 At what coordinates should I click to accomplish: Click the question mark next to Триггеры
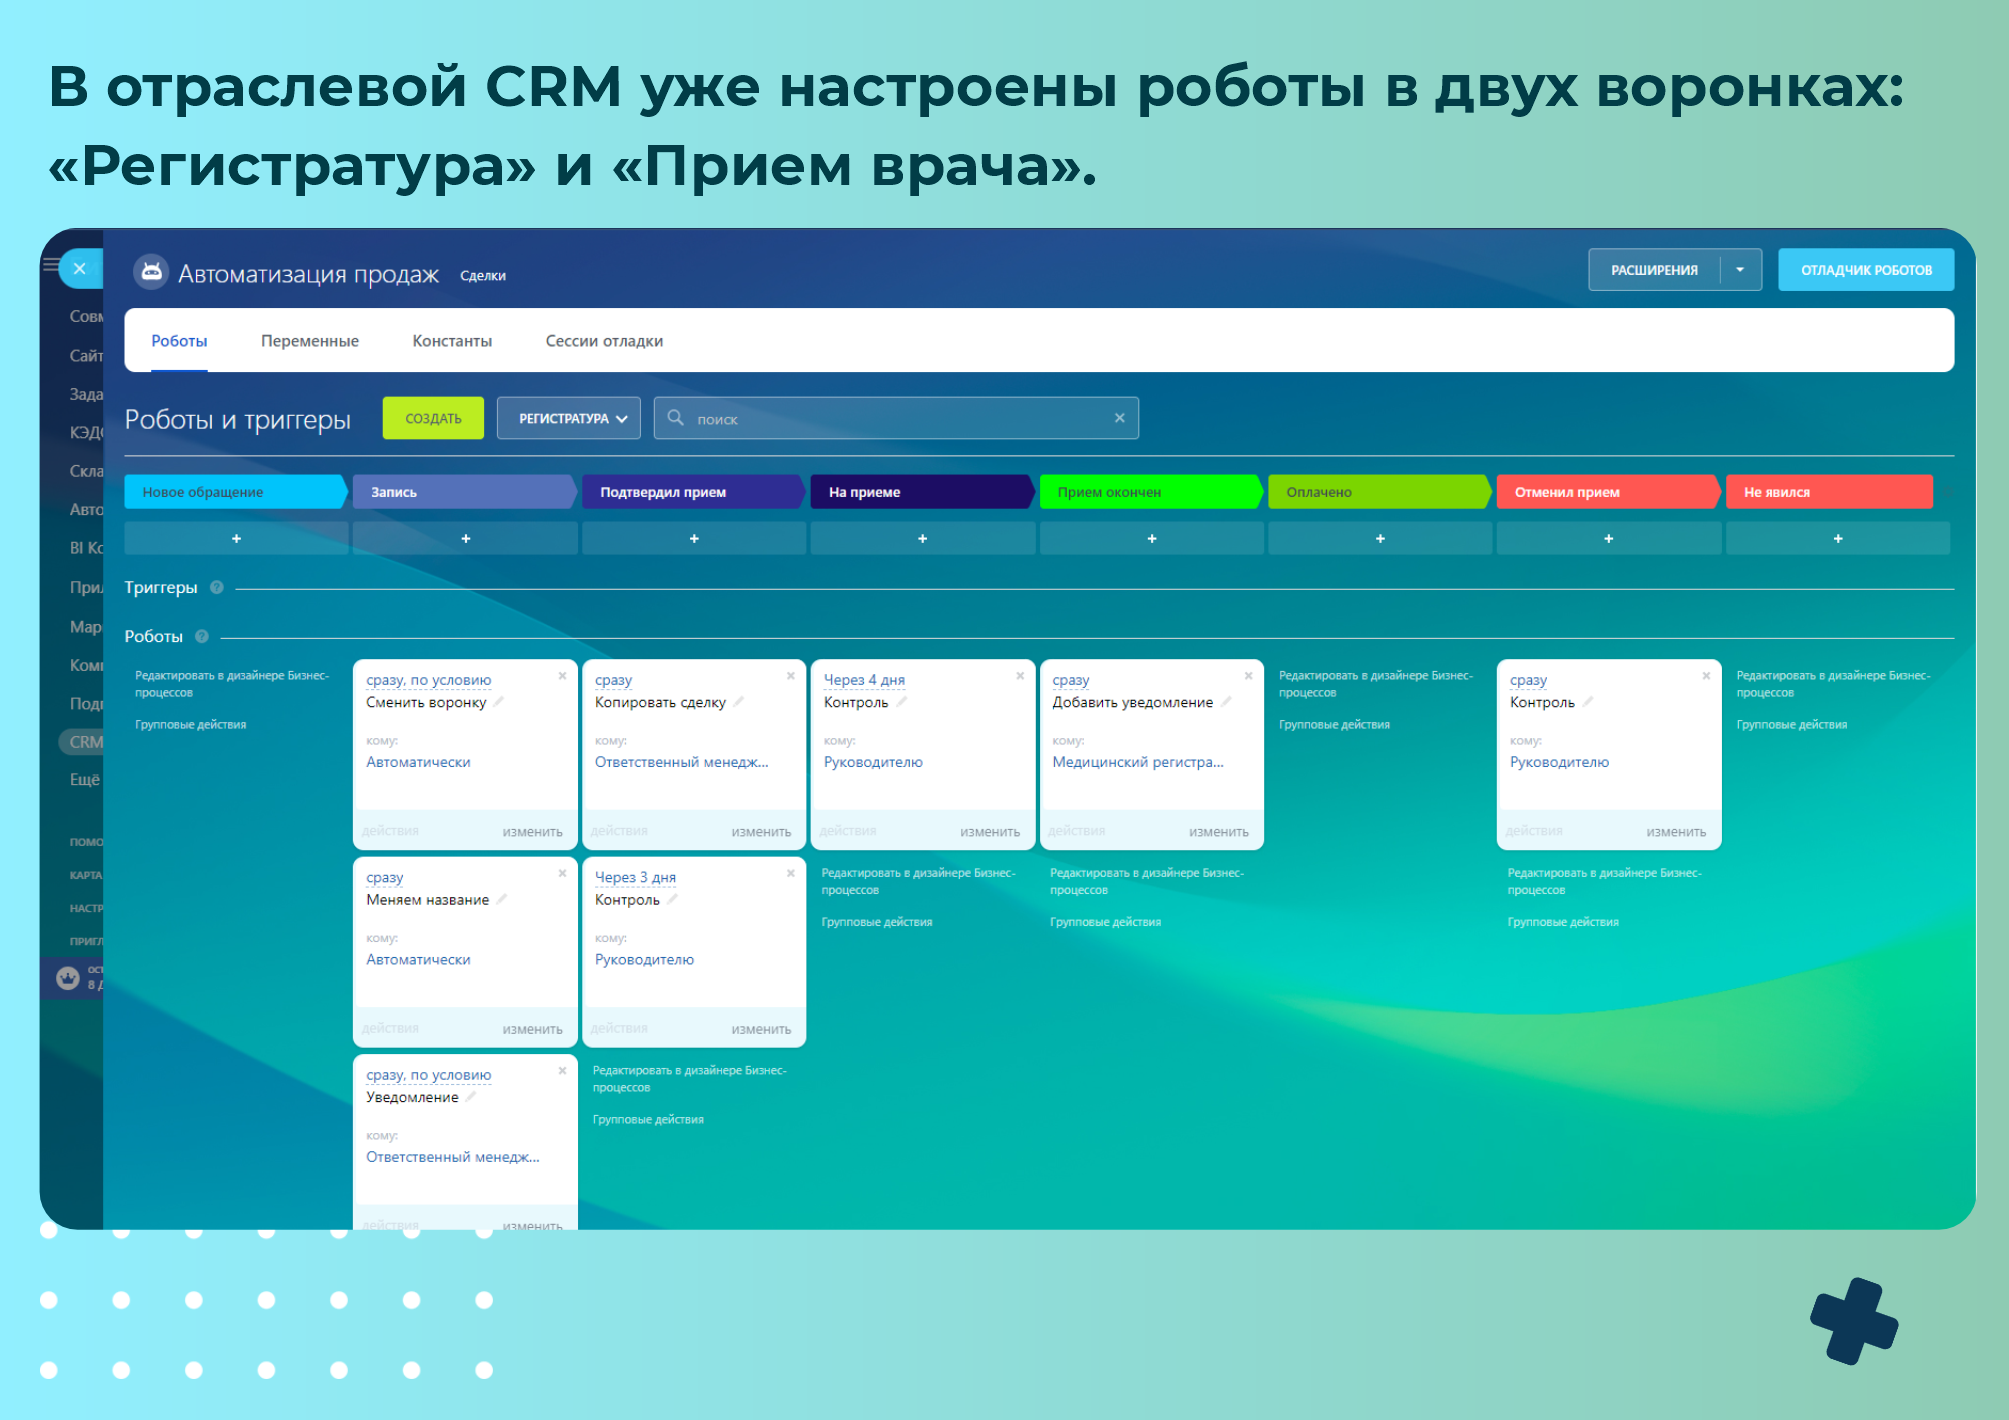217,588
